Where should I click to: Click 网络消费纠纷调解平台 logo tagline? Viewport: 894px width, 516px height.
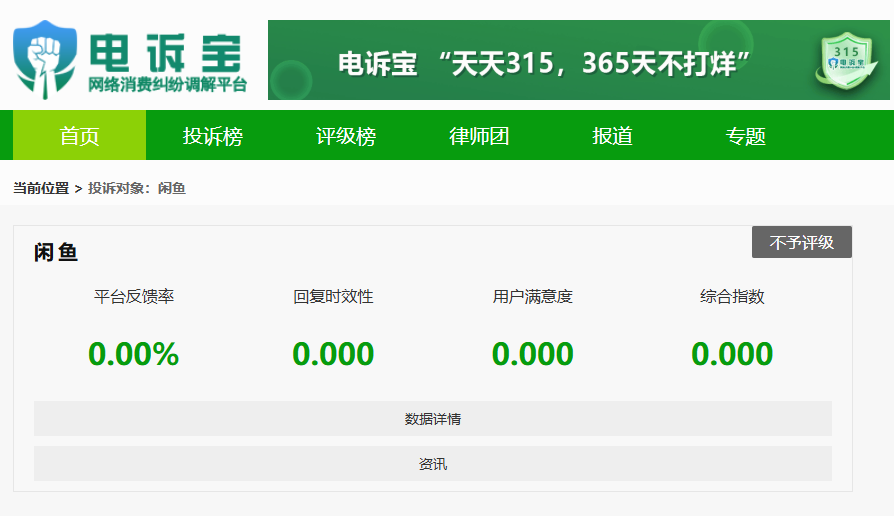pos(168,84)
